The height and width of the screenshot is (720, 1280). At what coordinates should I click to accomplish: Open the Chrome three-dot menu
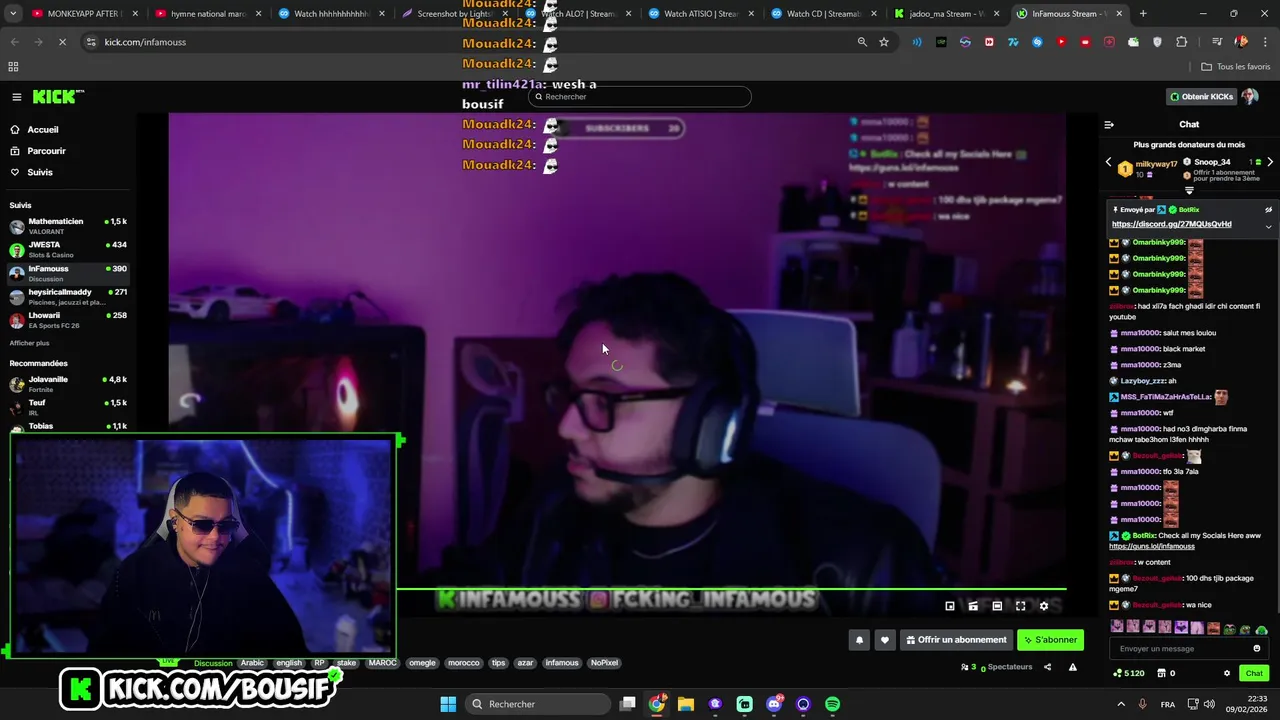pyautogui.click(x=1264, y=42)
